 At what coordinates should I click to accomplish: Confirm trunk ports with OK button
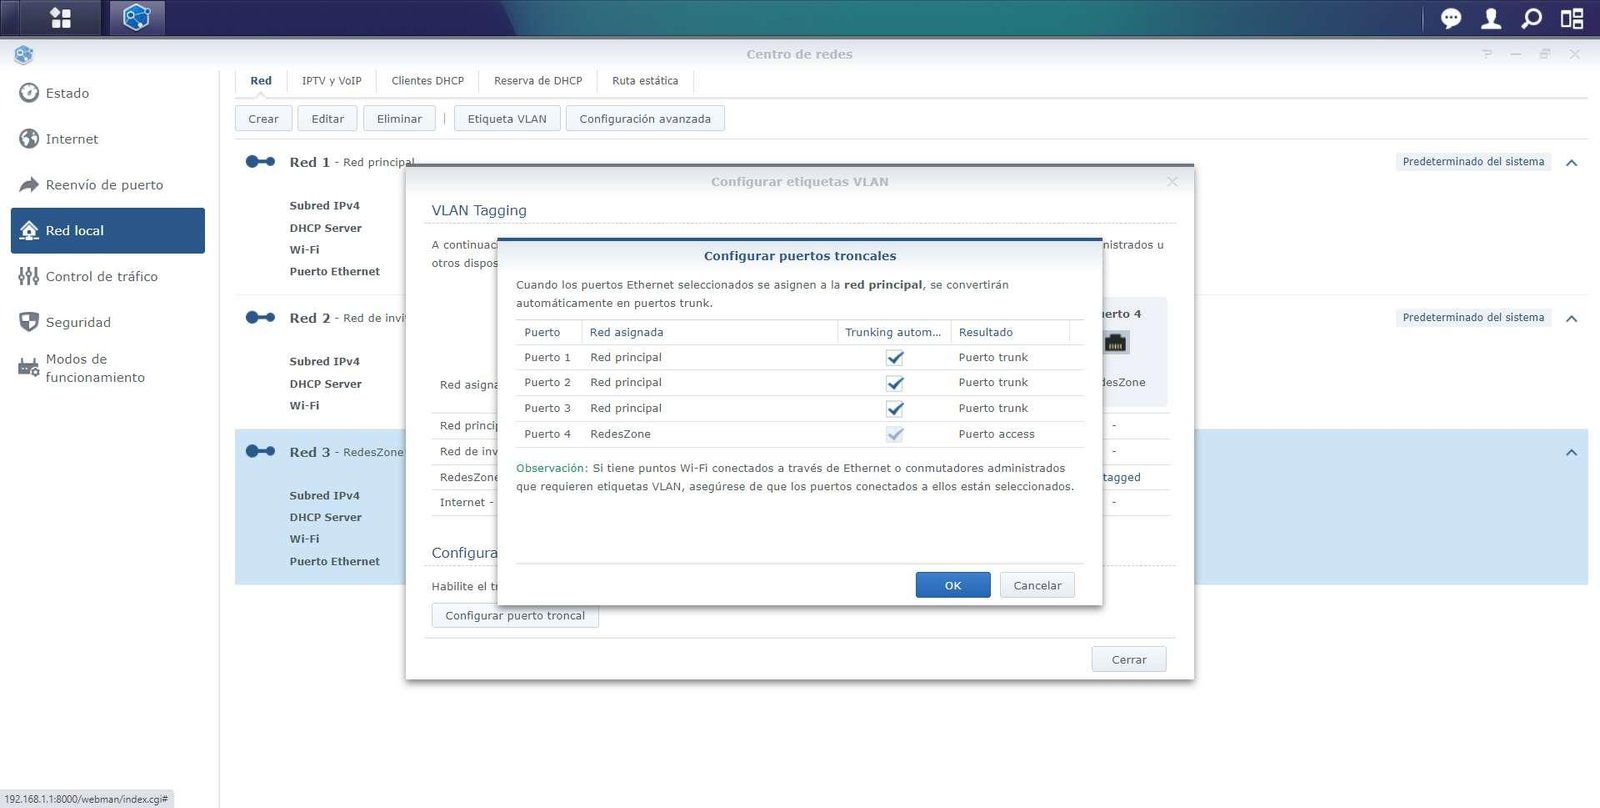(x=953, y=585)
